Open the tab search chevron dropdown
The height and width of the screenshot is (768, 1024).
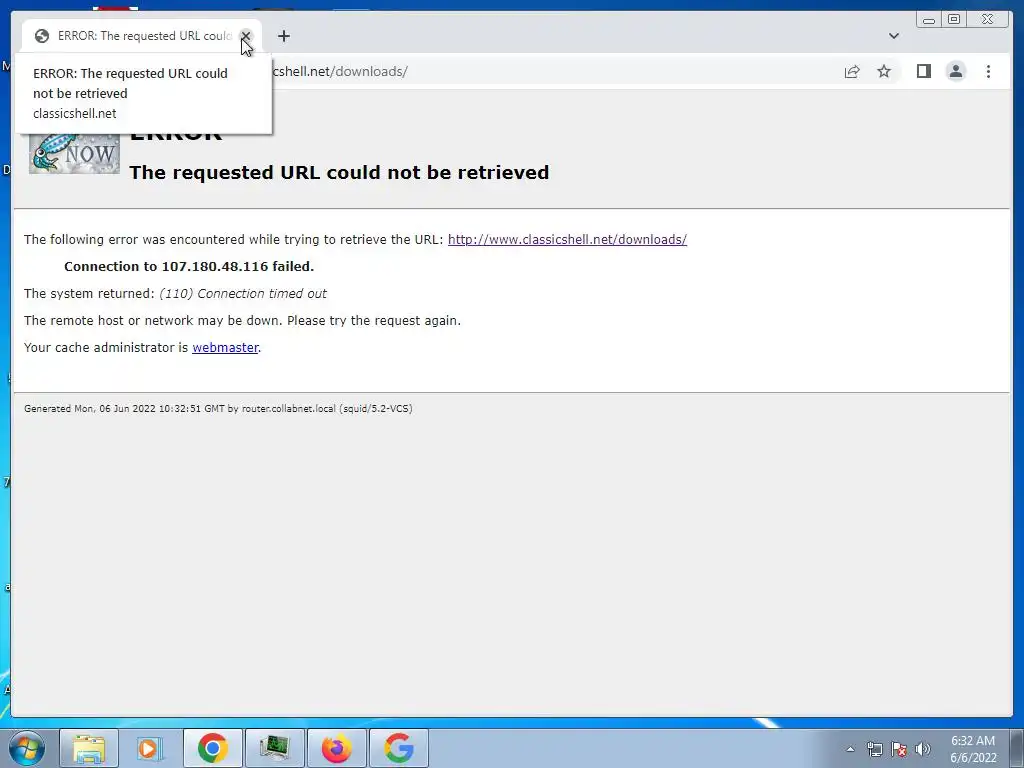coord(893,36)
